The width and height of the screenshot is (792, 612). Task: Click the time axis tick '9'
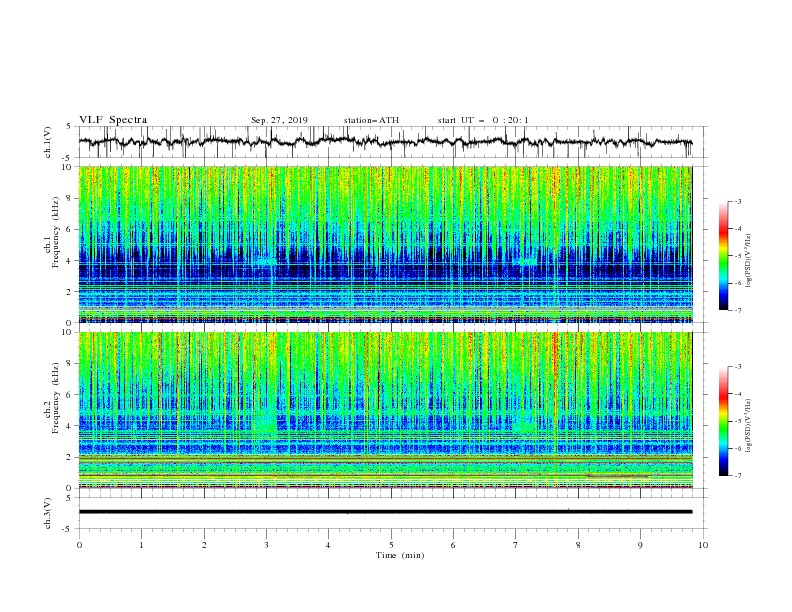point(640,545)
